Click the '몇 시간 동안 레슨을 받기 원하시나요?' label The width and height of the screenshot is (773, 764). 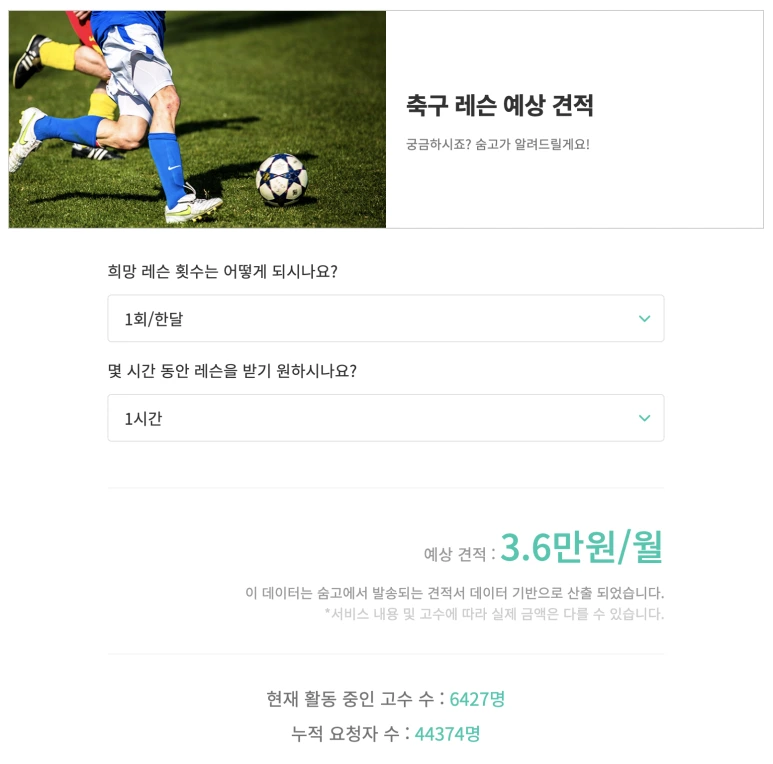pyautogui.click(x=232, y=371)
